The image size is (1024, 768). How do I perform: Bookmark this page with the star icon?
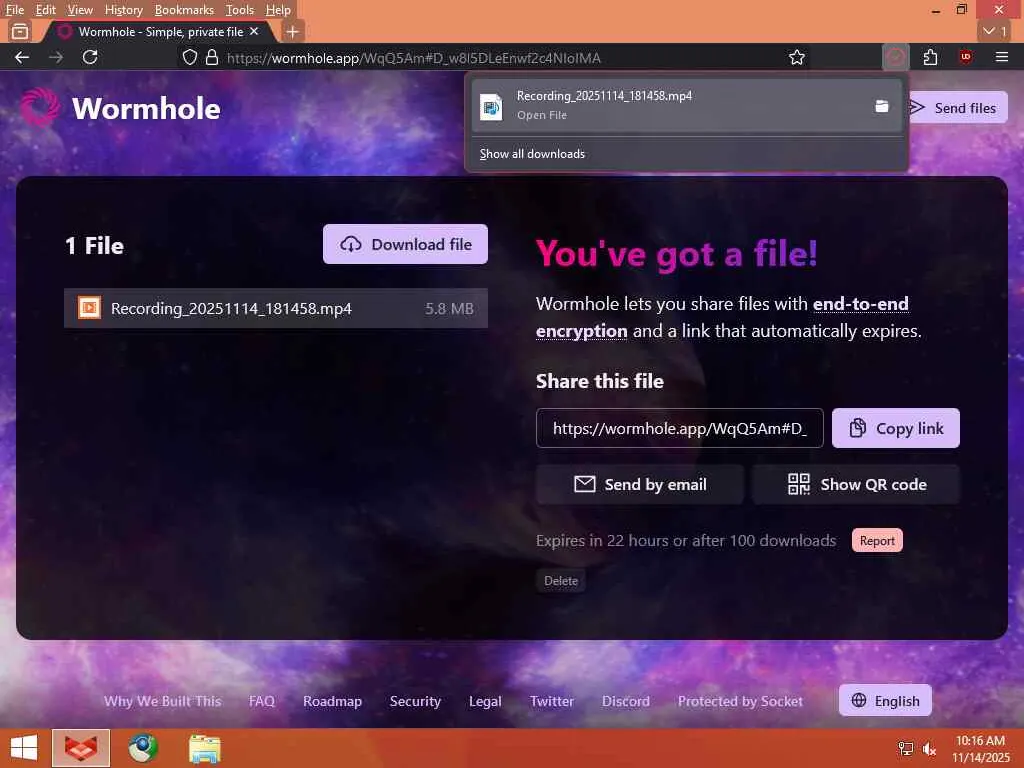tap(796, 57)
